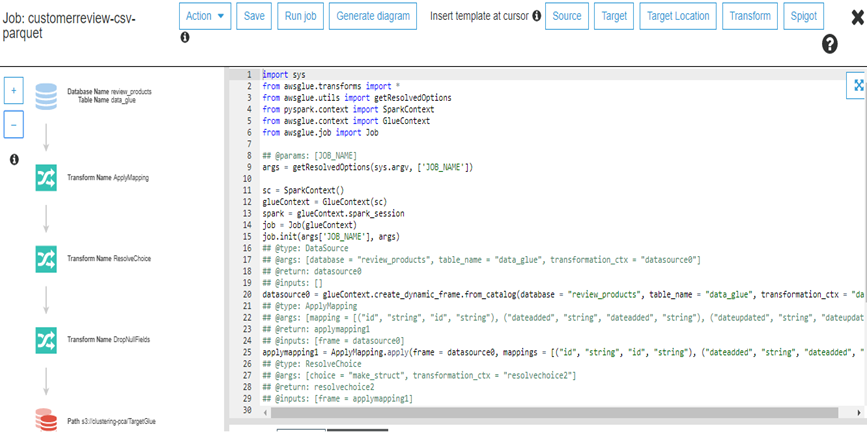This screenshot has height=433, width=867.
Task: Click line number 1 in gutter
Action: pyautogui.click(x=249, y=74)
